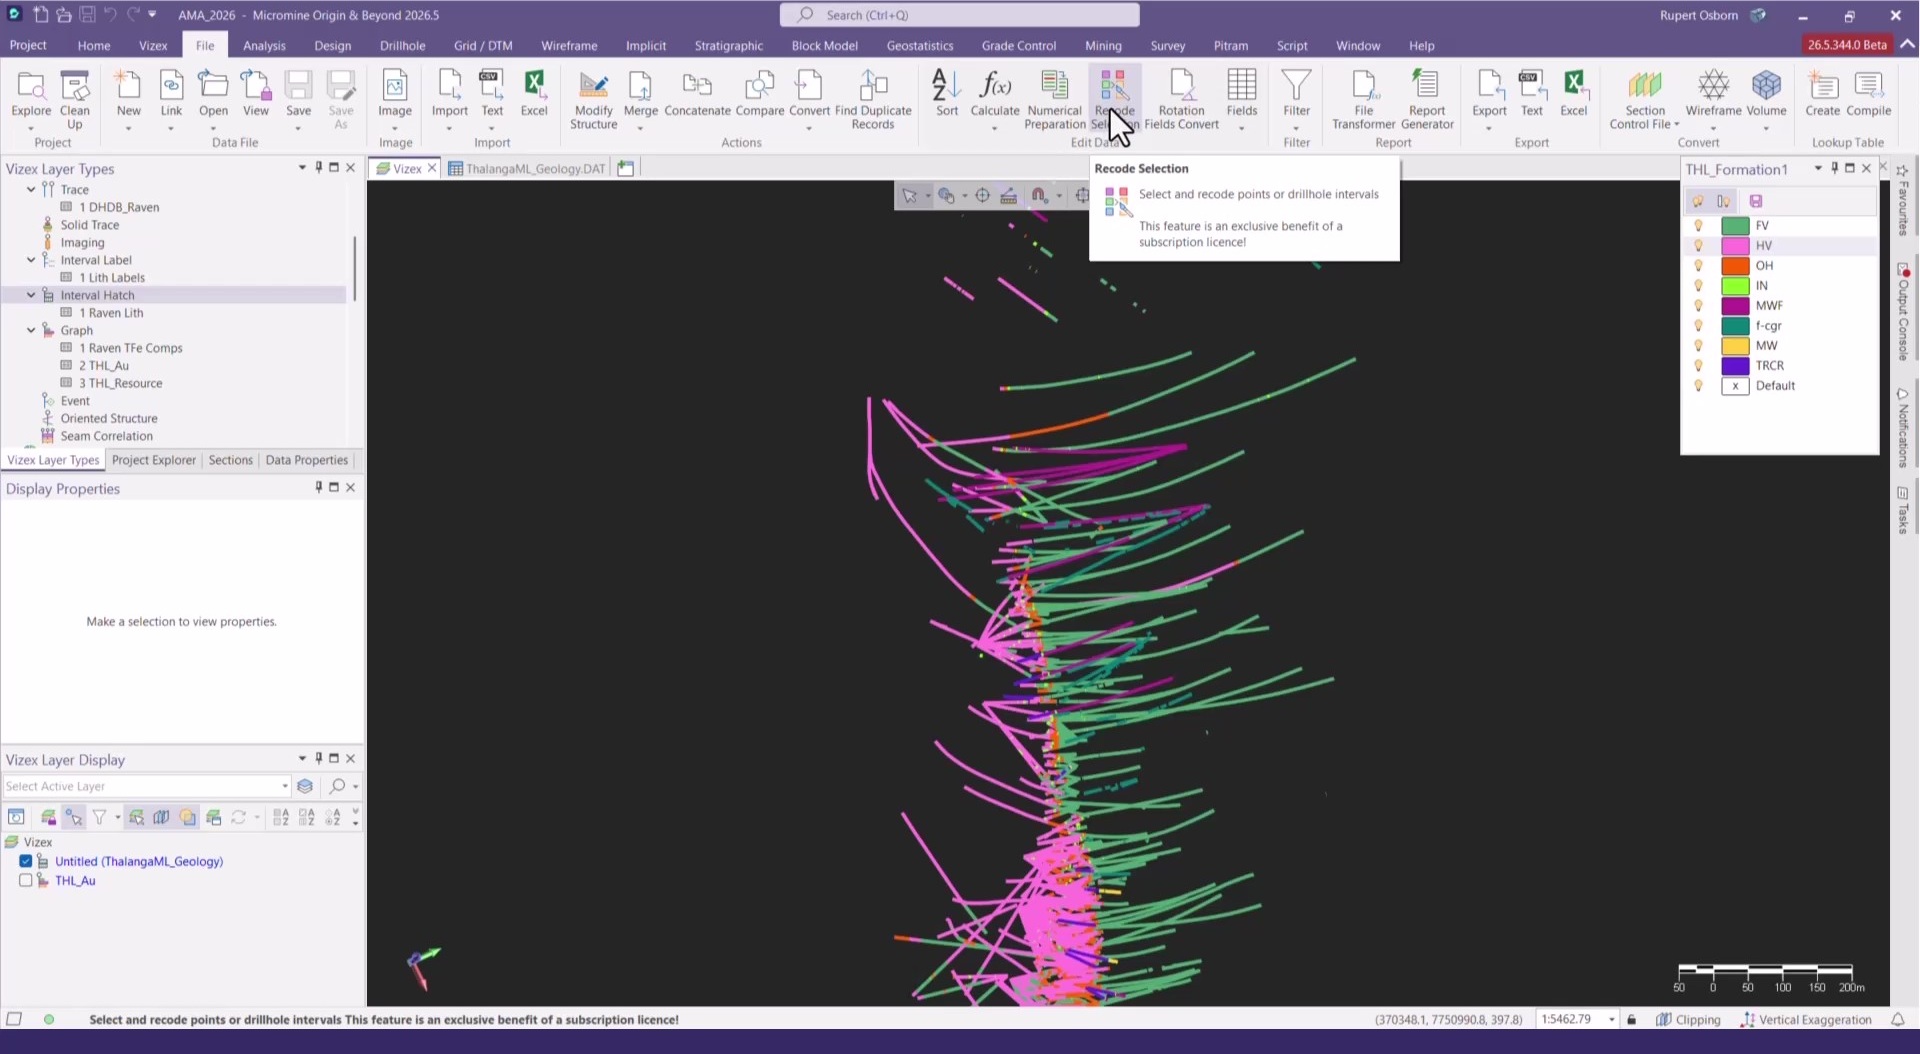Toggle Clipping in the status bar
Viewport: 1920px width, 1054px height.
[x=1688, y=1019]
